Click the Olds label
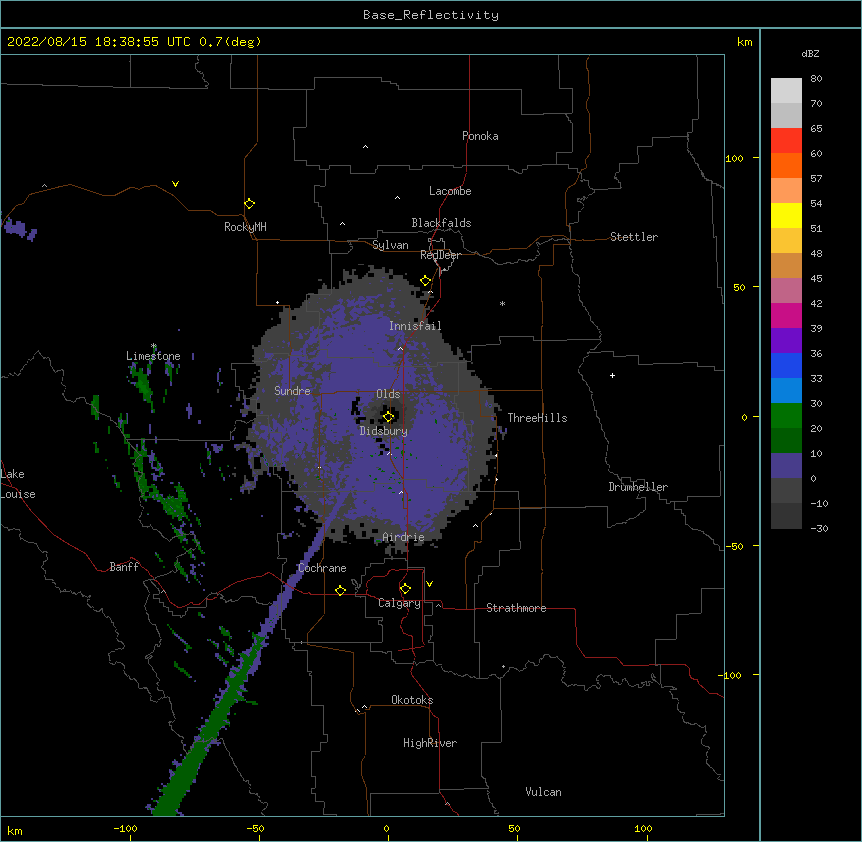862x842 pixels. [388, 394]
